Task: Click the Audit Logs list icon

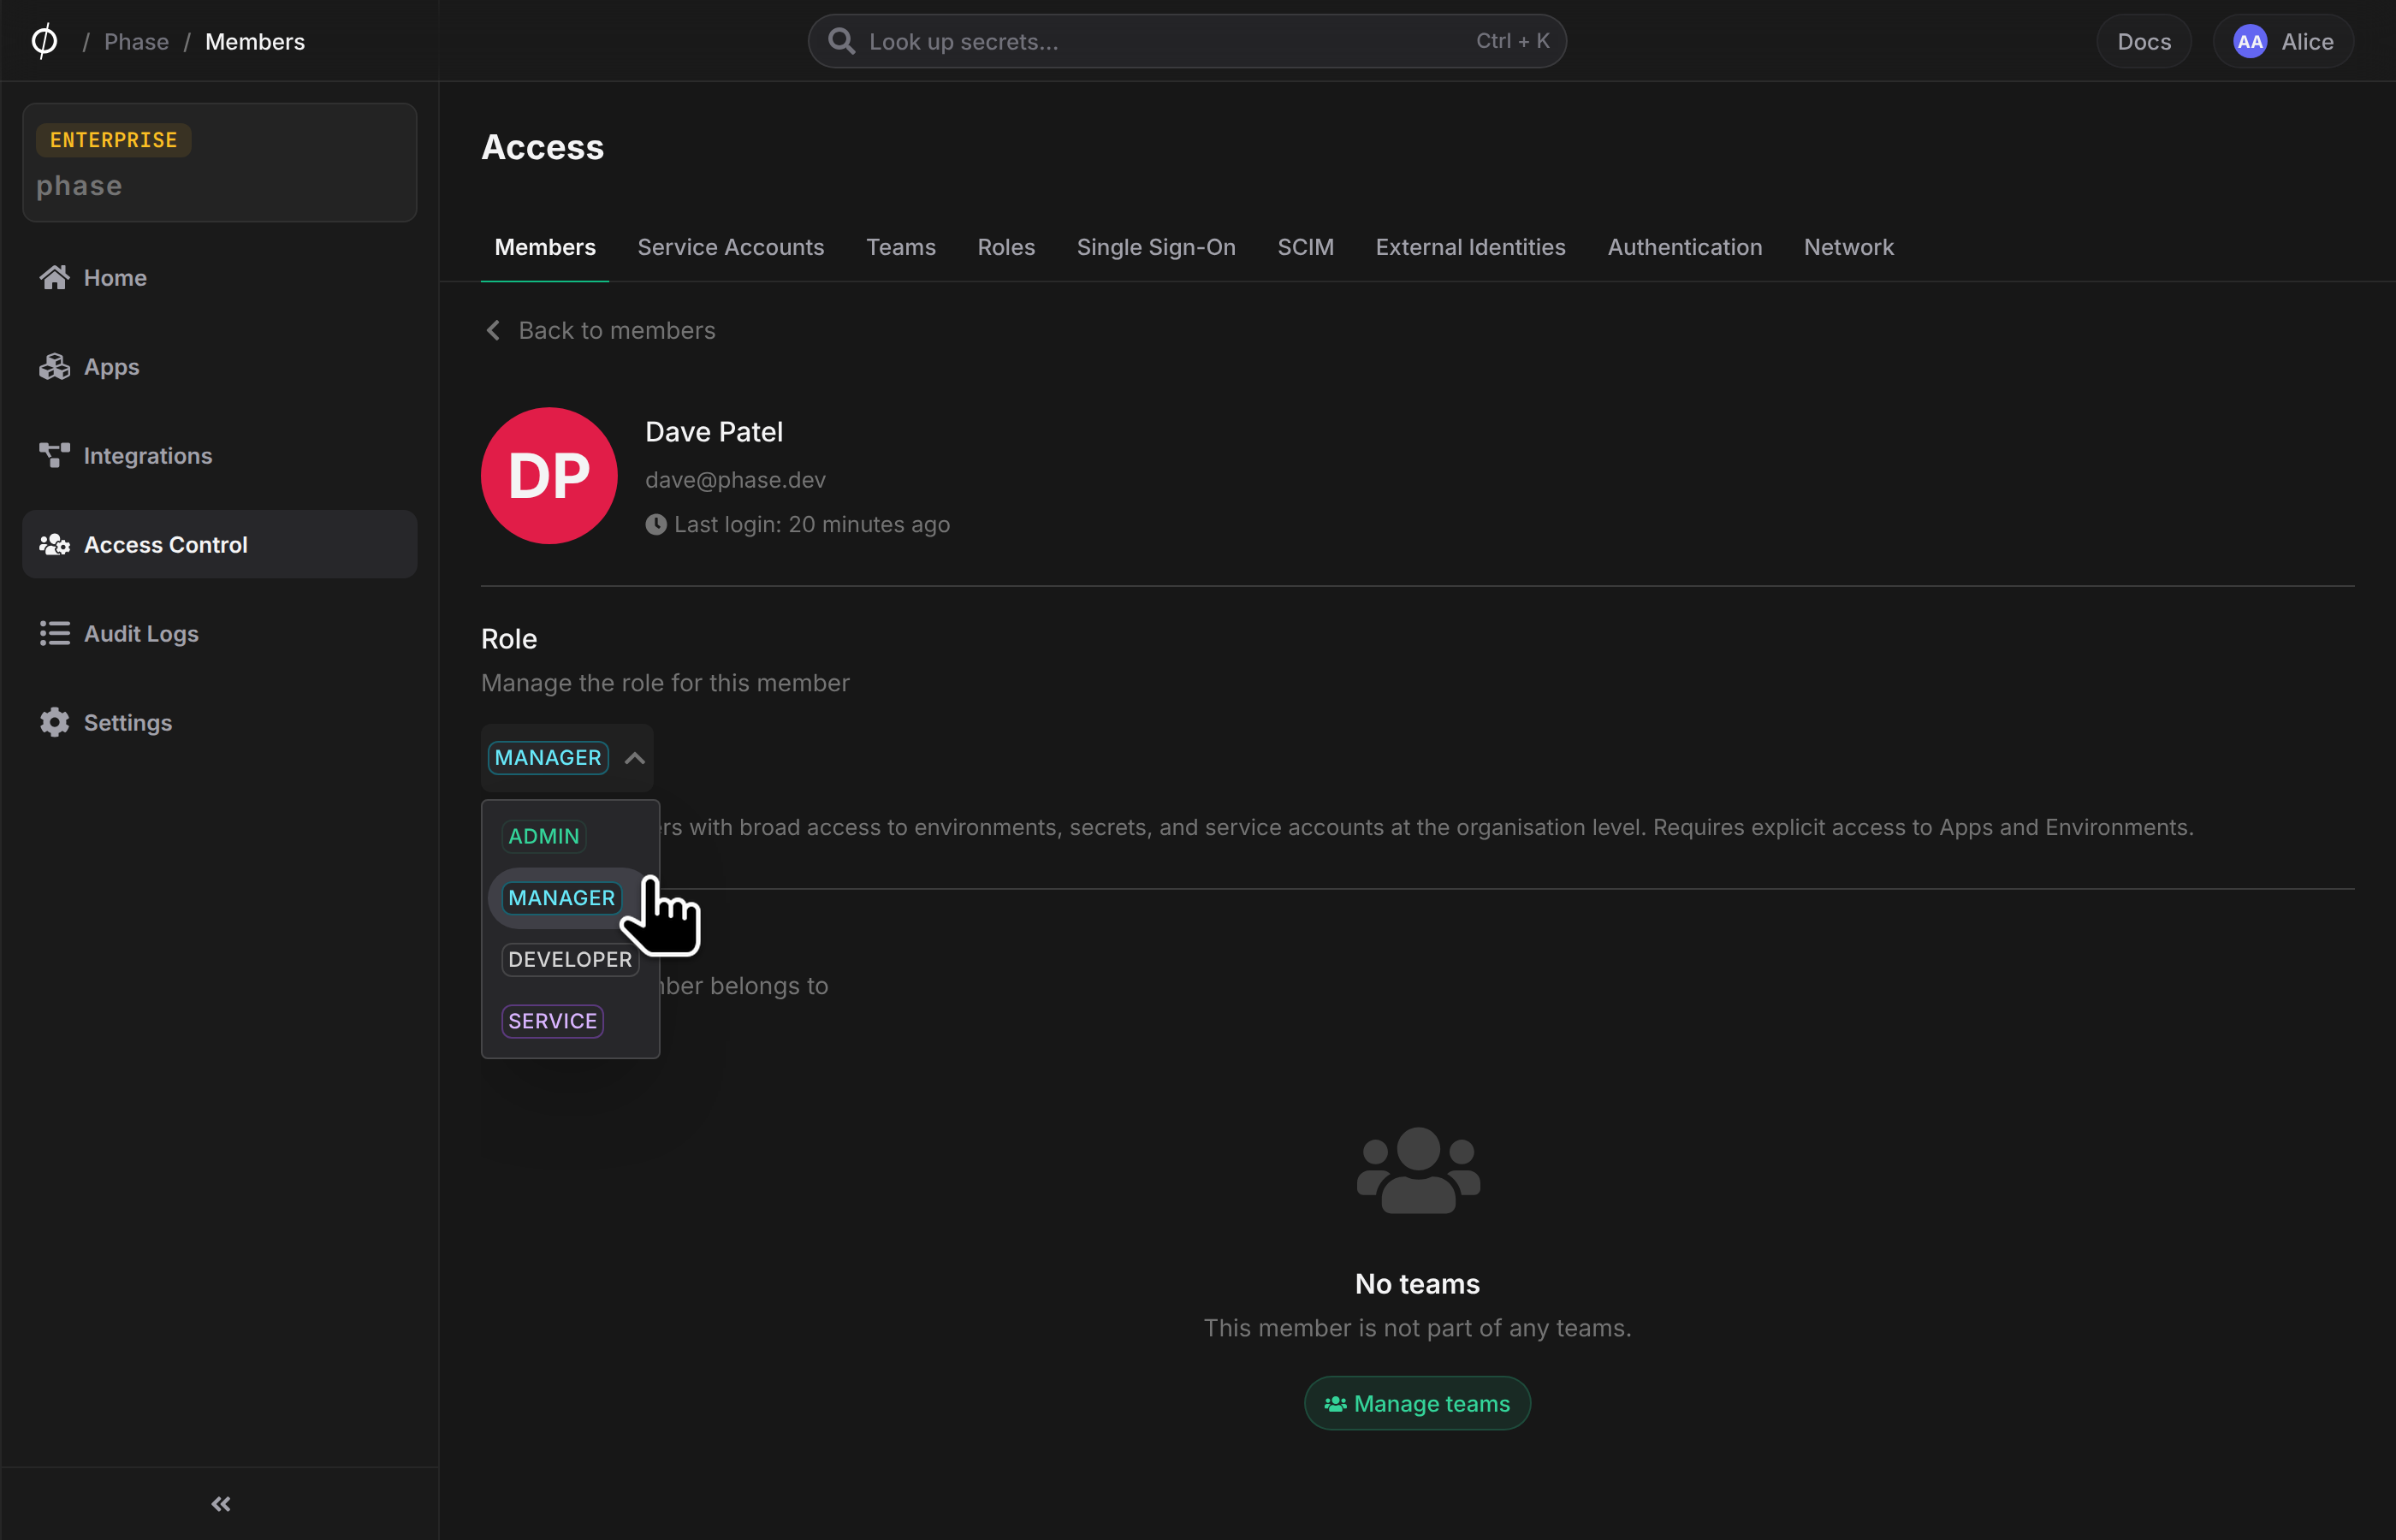Action: pos(54,633)
